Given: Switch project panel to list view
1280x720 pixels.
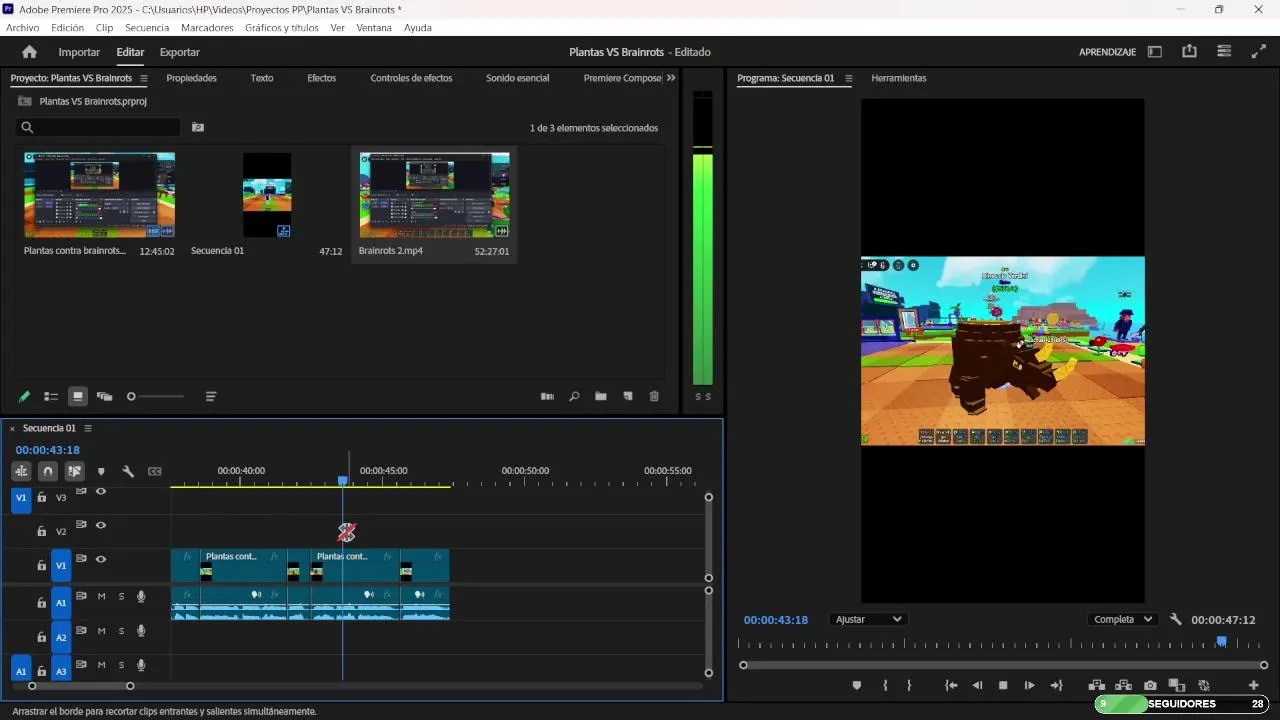Looking at the screenshot, I should [x=51, y=397].
